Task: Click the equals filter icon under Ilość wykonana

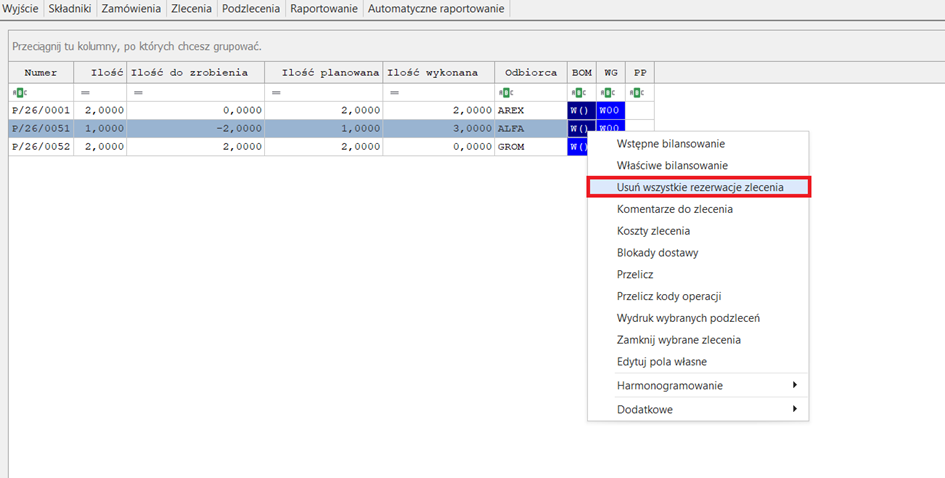Action: coord(395,92)
